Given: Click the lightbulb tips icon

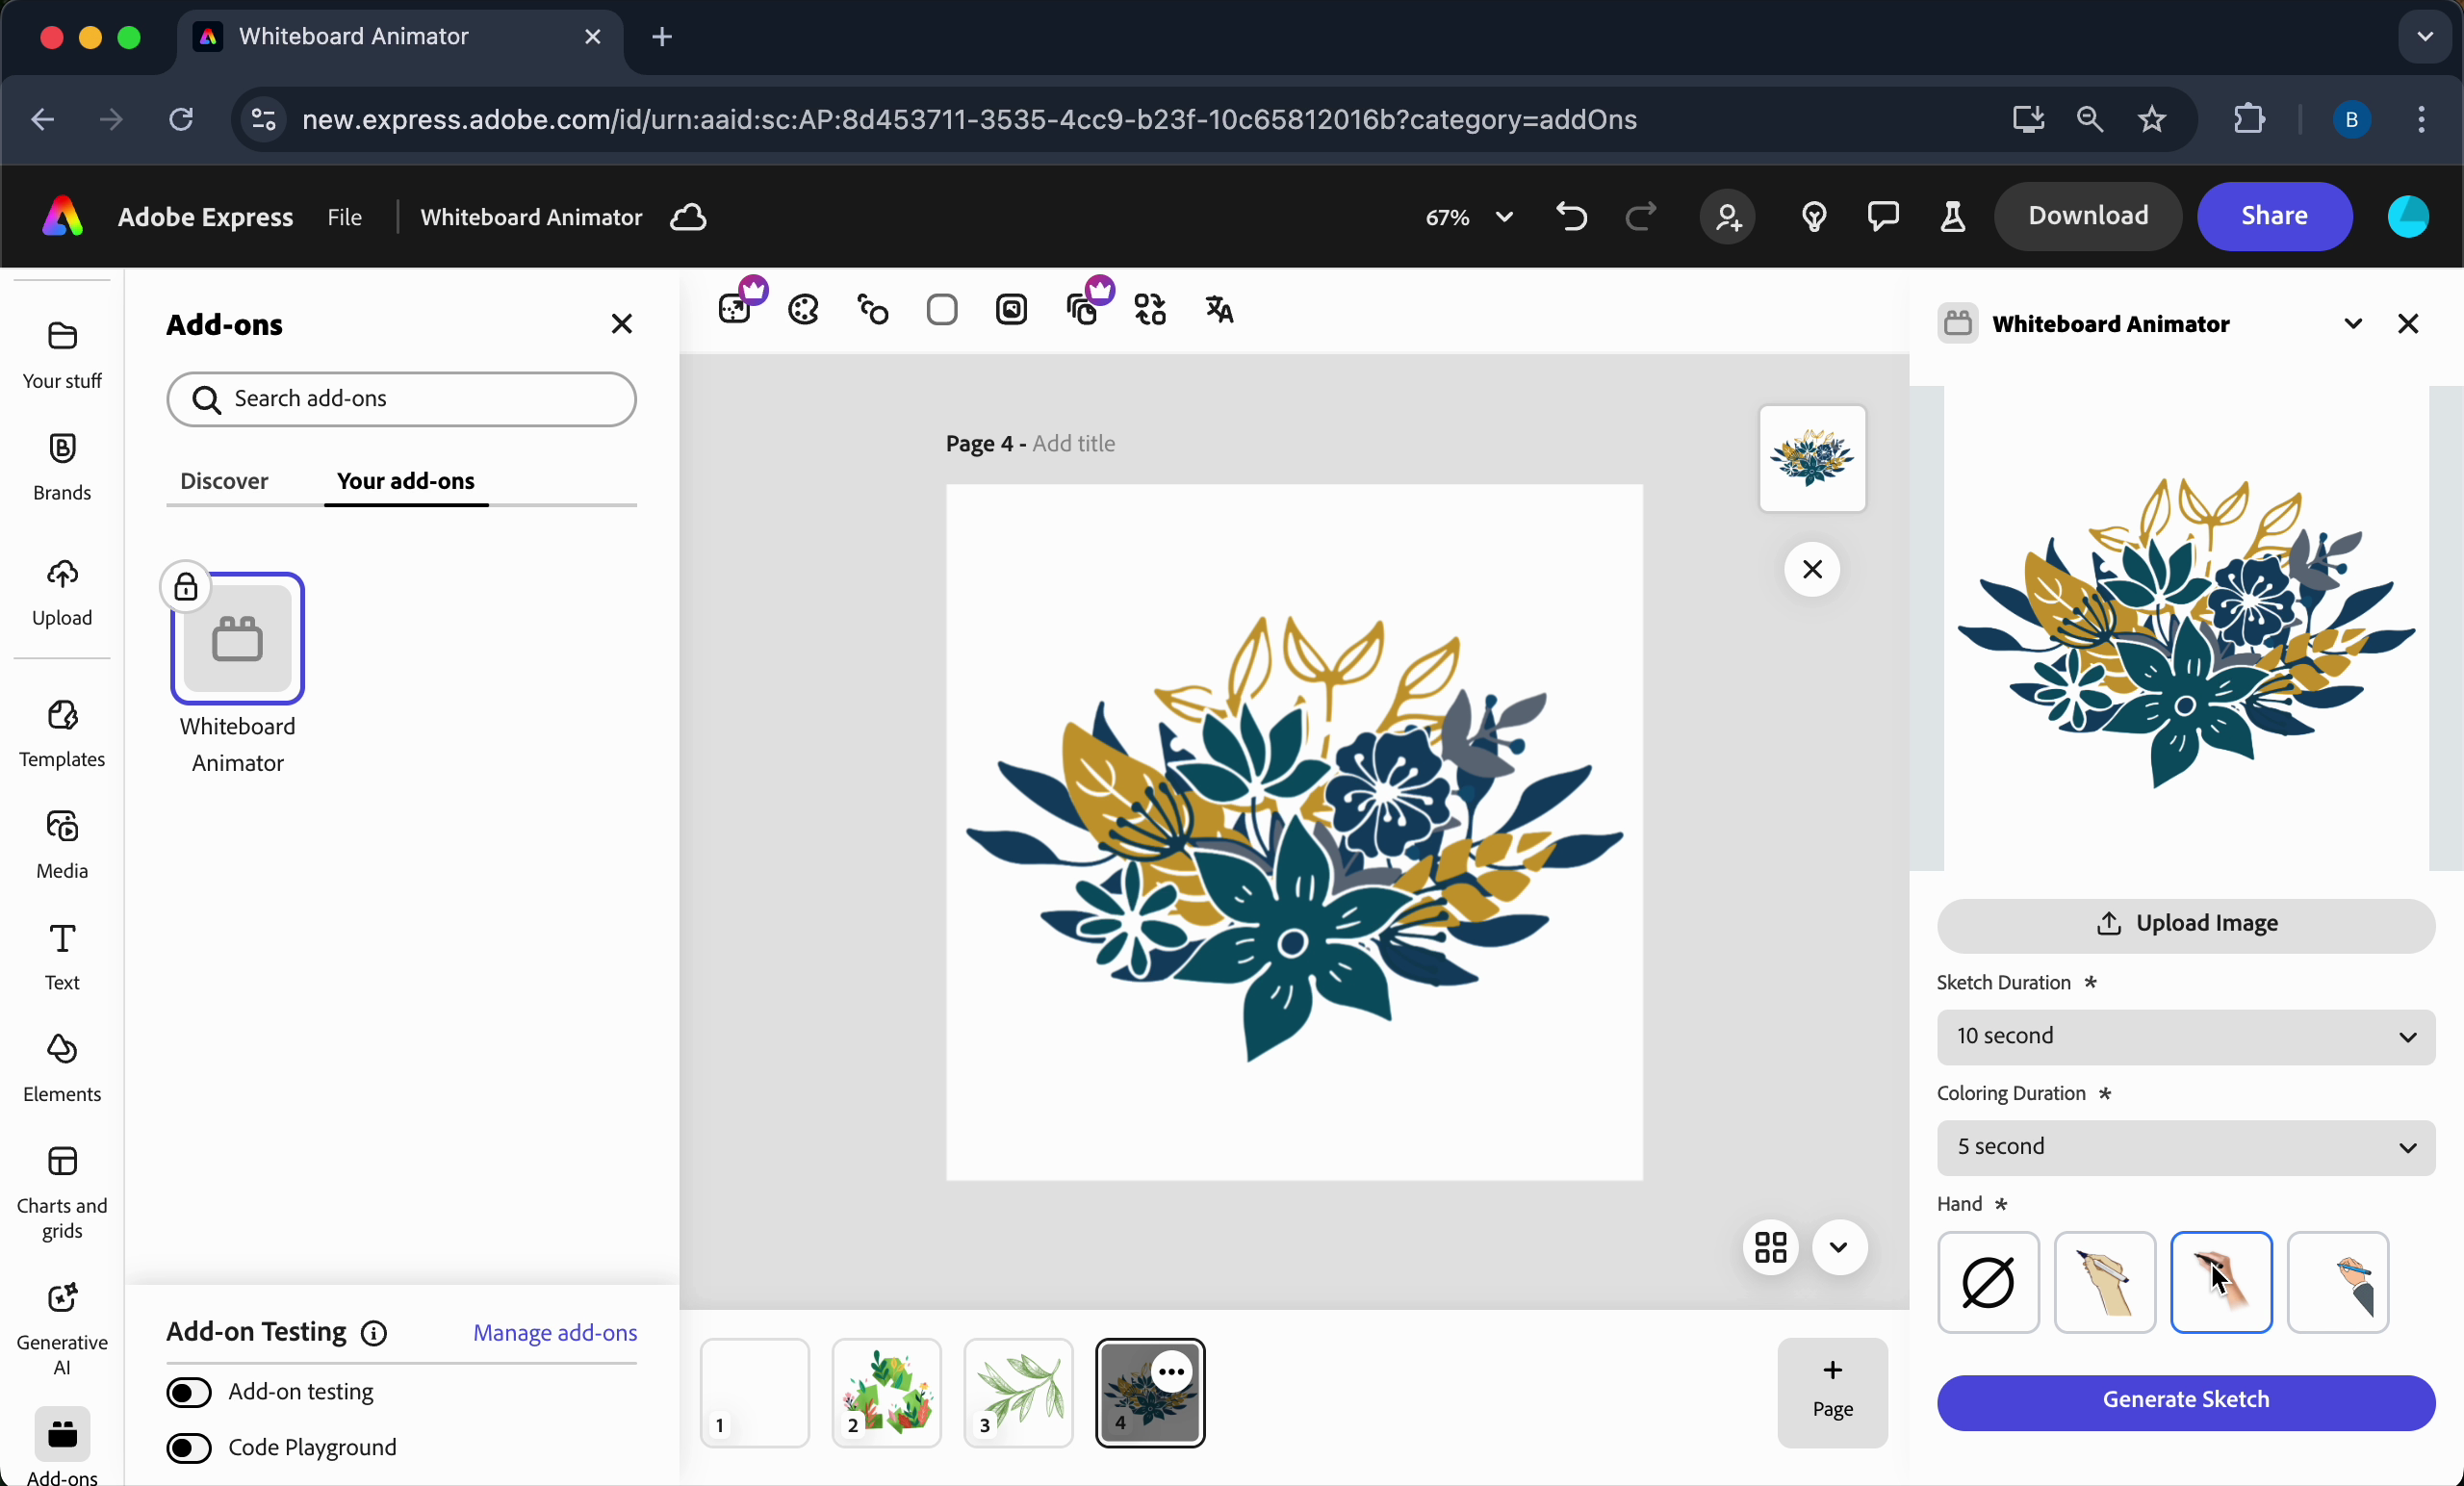Looking at the screenshot, I should (x=1814, y=216).
